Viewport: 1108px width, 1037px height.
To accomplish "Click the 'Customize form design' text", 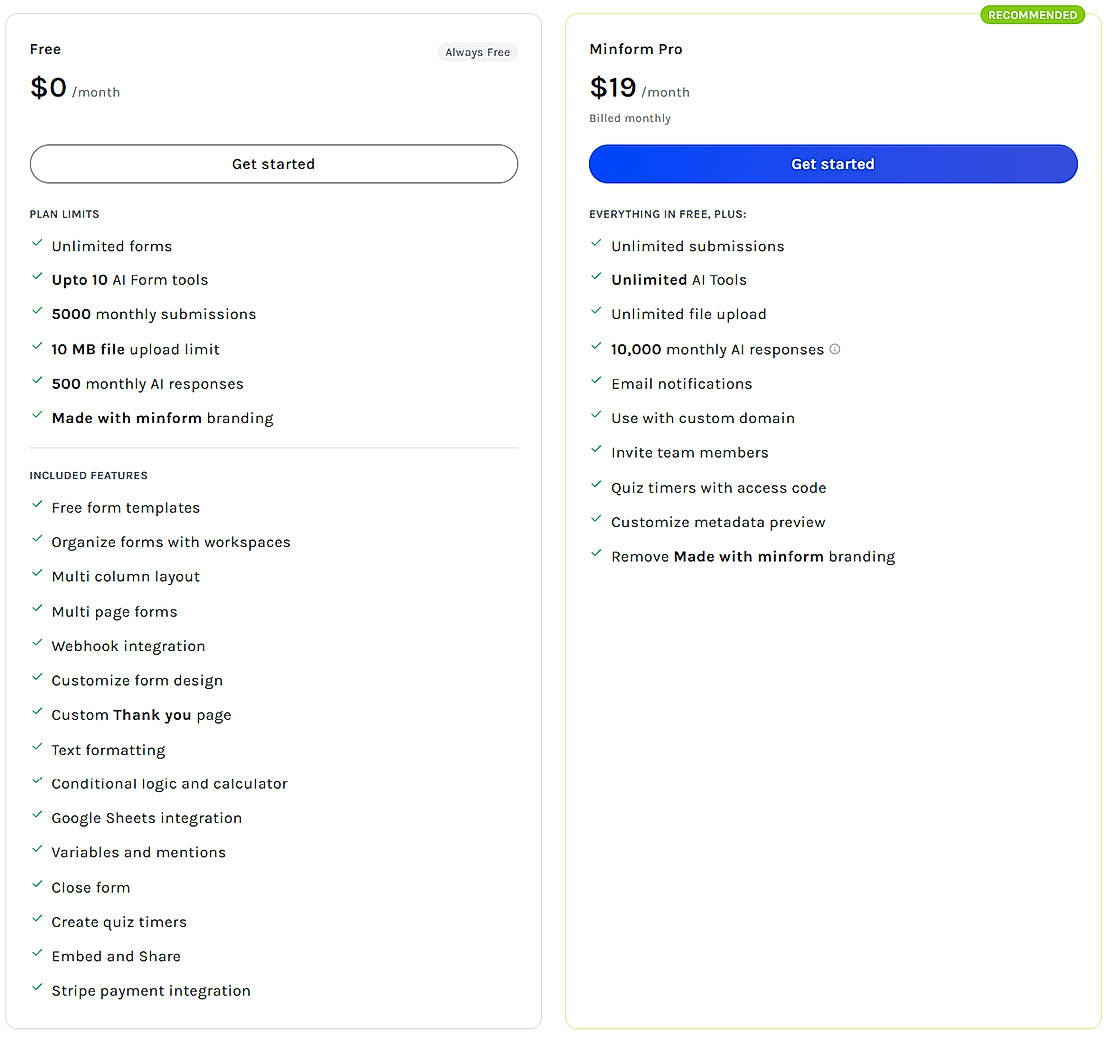I will tap(137, 681).
